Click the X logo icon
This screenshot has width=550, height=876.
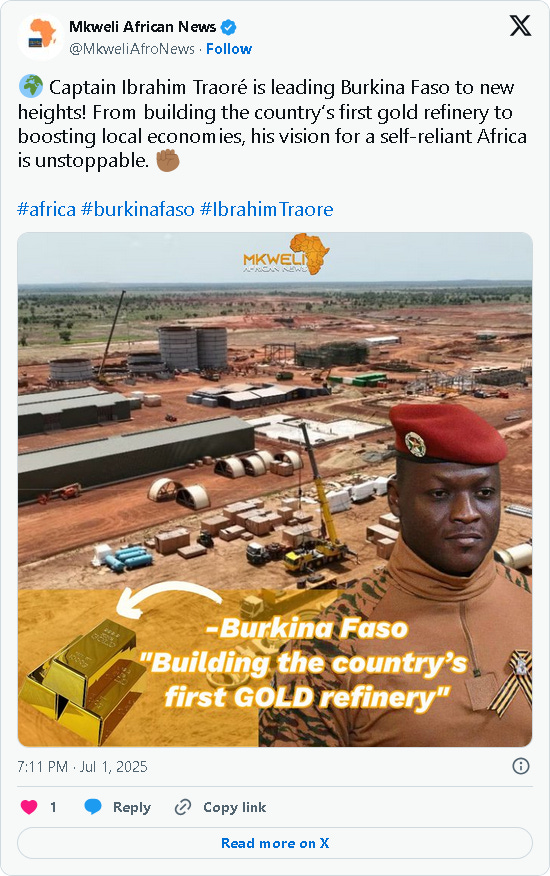point(520,26)
